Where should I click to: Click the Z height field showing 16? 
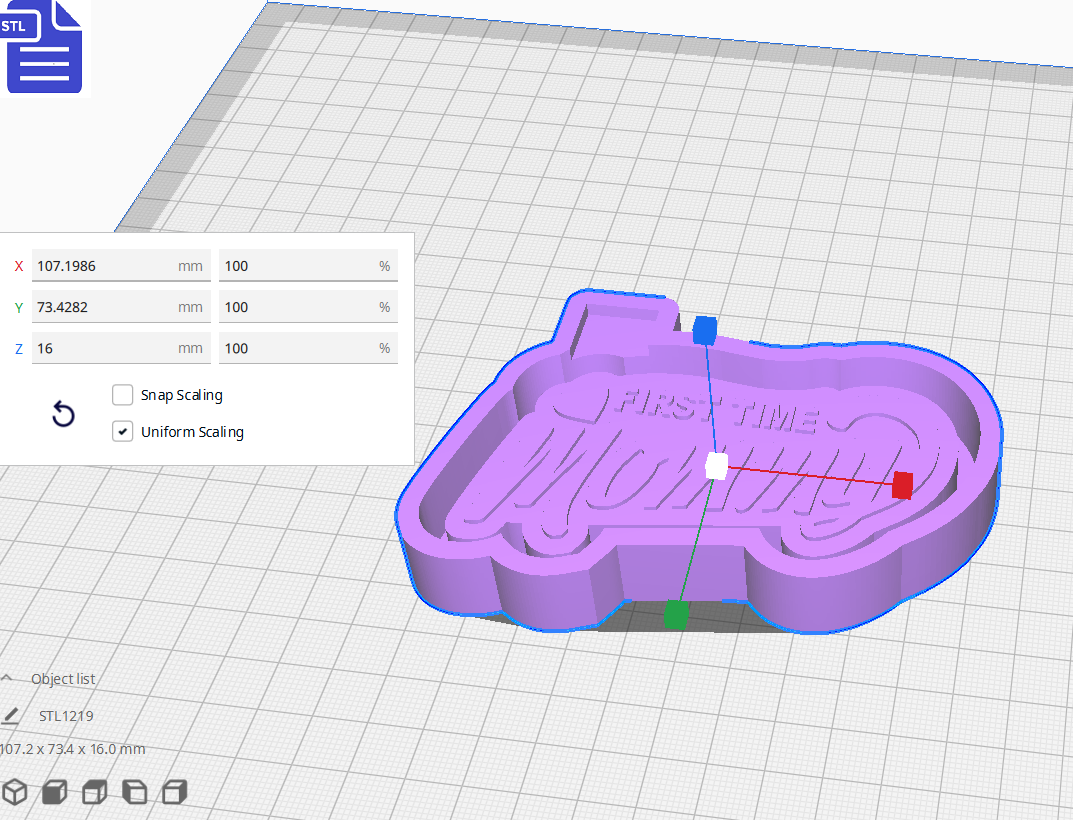(120, 348)
